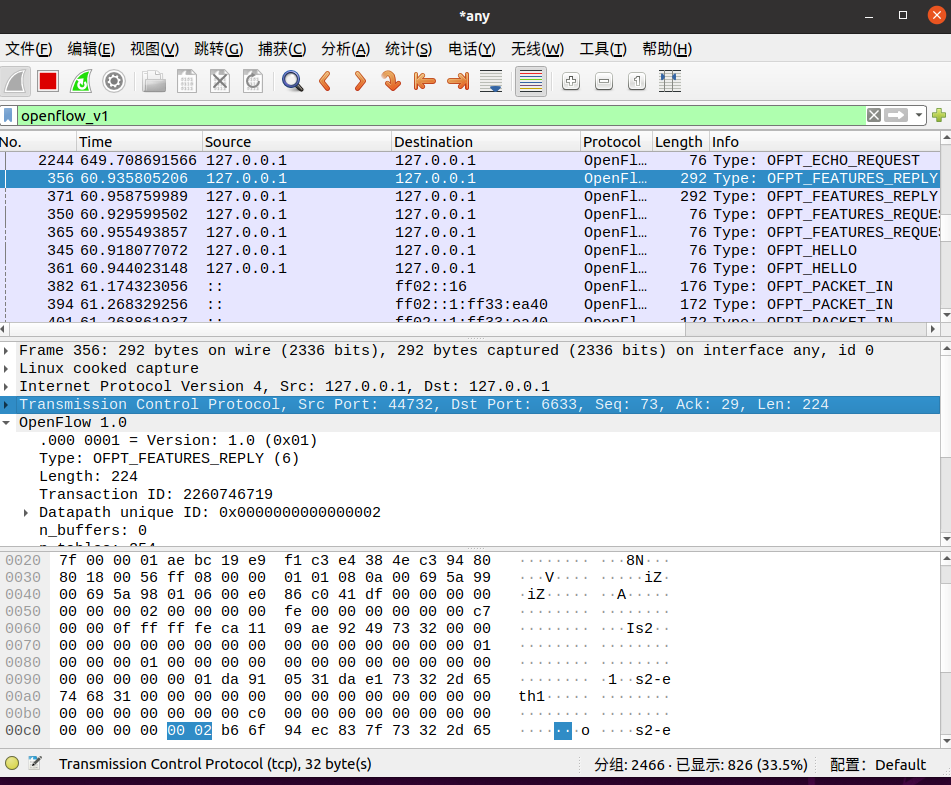The height and width of the screenshot is (785, 951).
Task: Open a capture file from toolbar
Action: coord(154,81)
